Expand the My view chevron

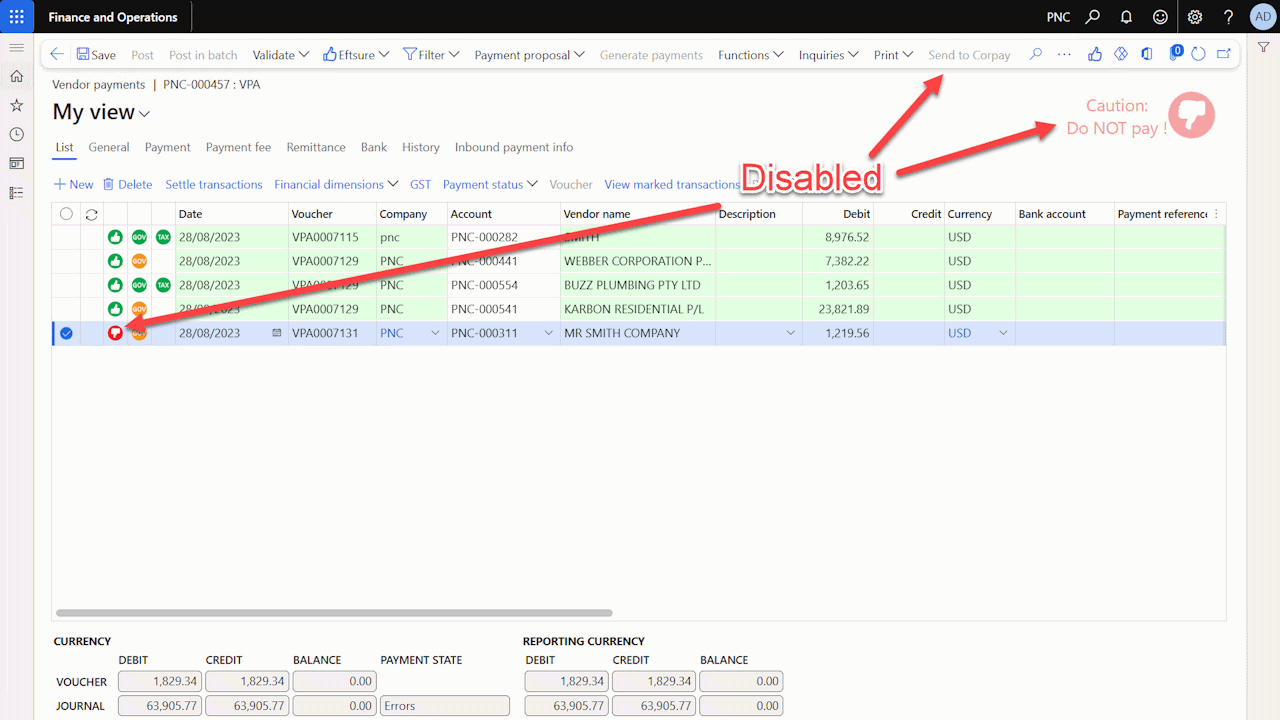[142, 114]
